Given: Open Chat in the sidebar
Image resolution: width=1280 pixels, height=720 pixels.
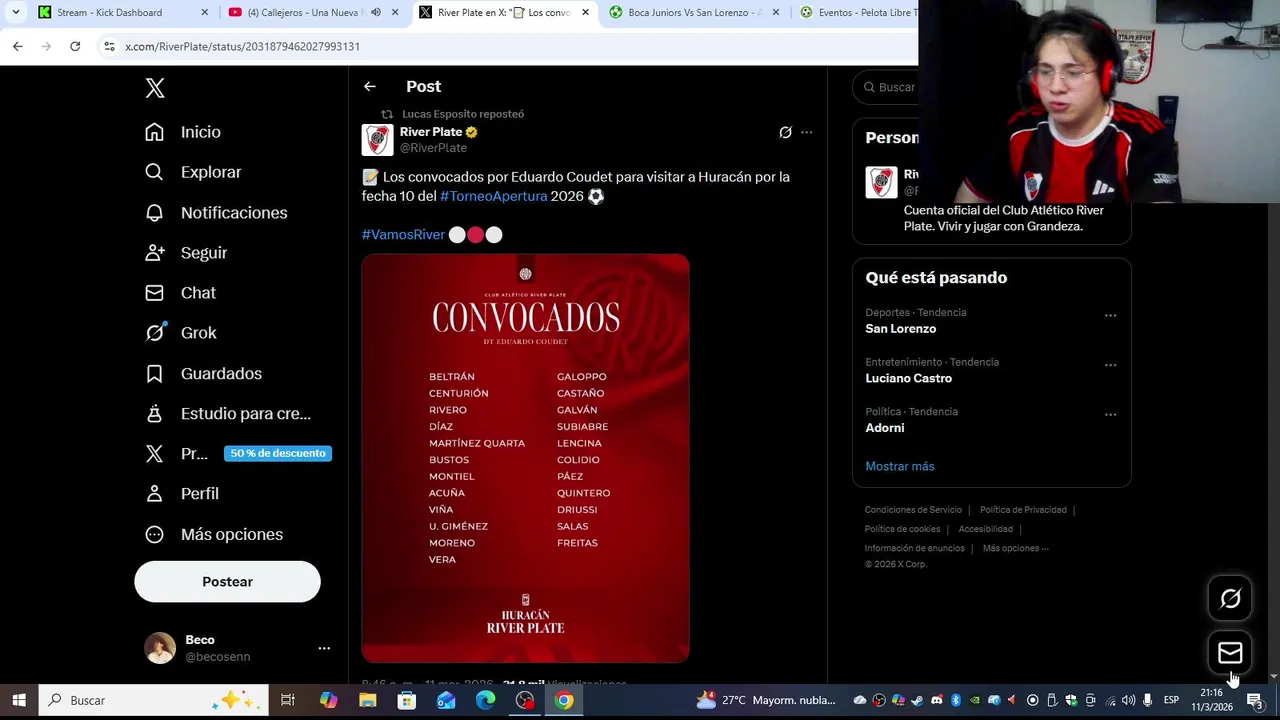Looking at the screenshot, I should click(x=180, y=293).
